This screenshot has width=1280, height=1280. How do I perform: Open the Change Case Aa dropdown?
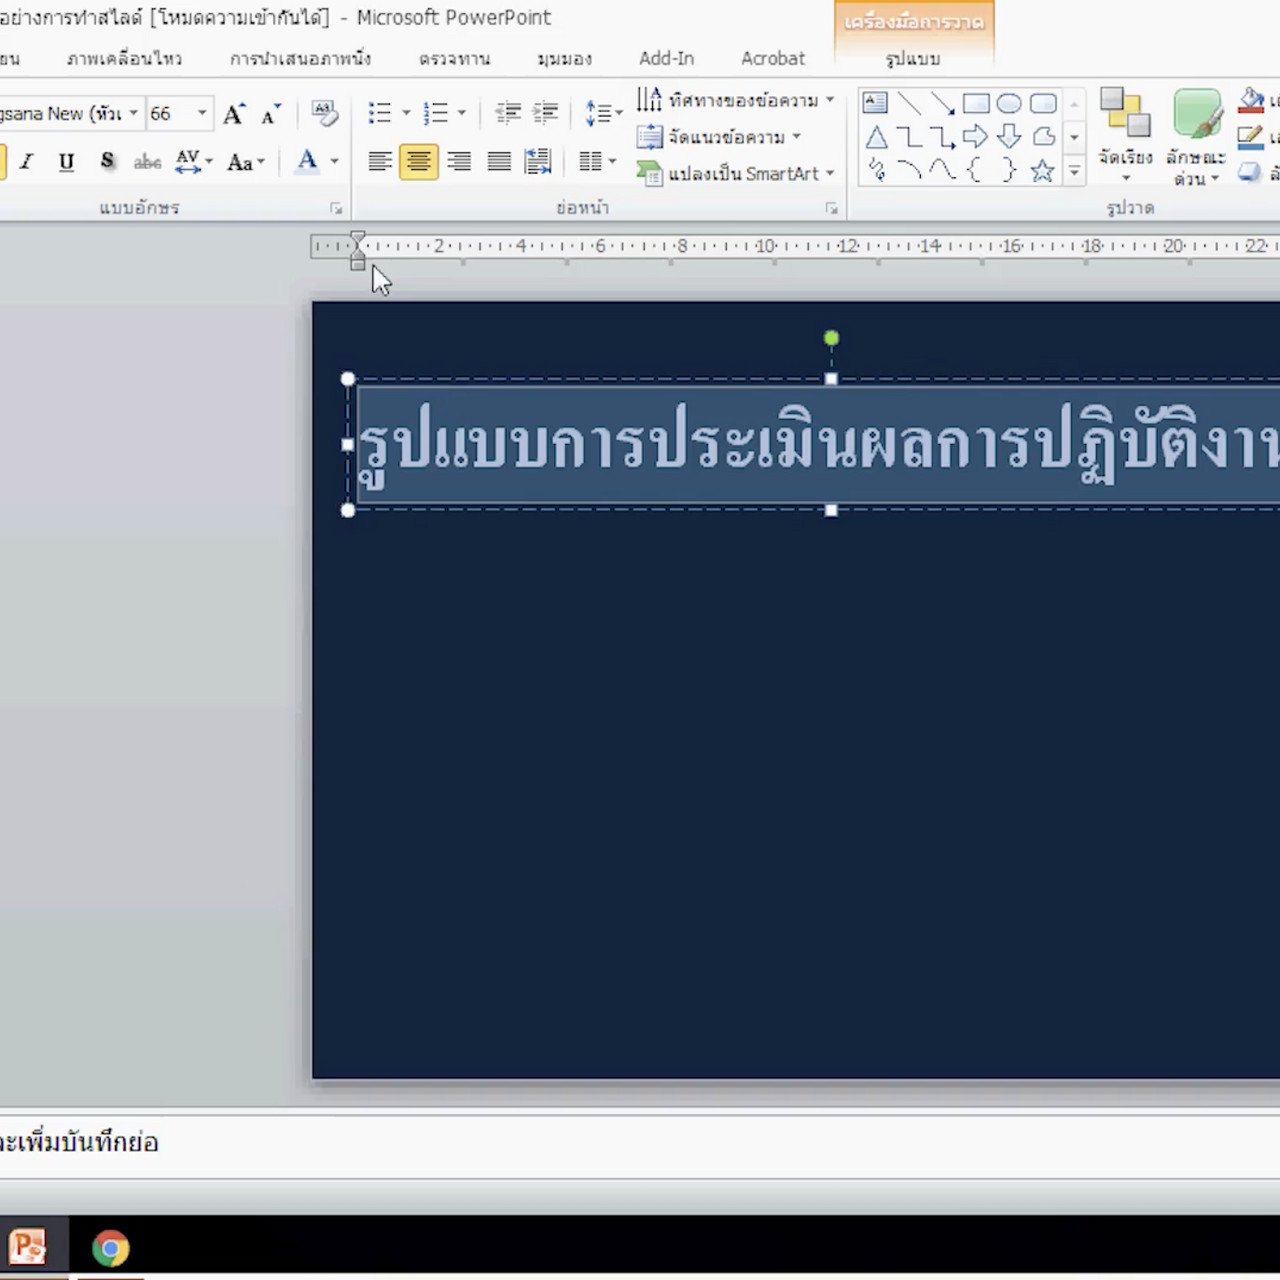(x=245, y=161)
